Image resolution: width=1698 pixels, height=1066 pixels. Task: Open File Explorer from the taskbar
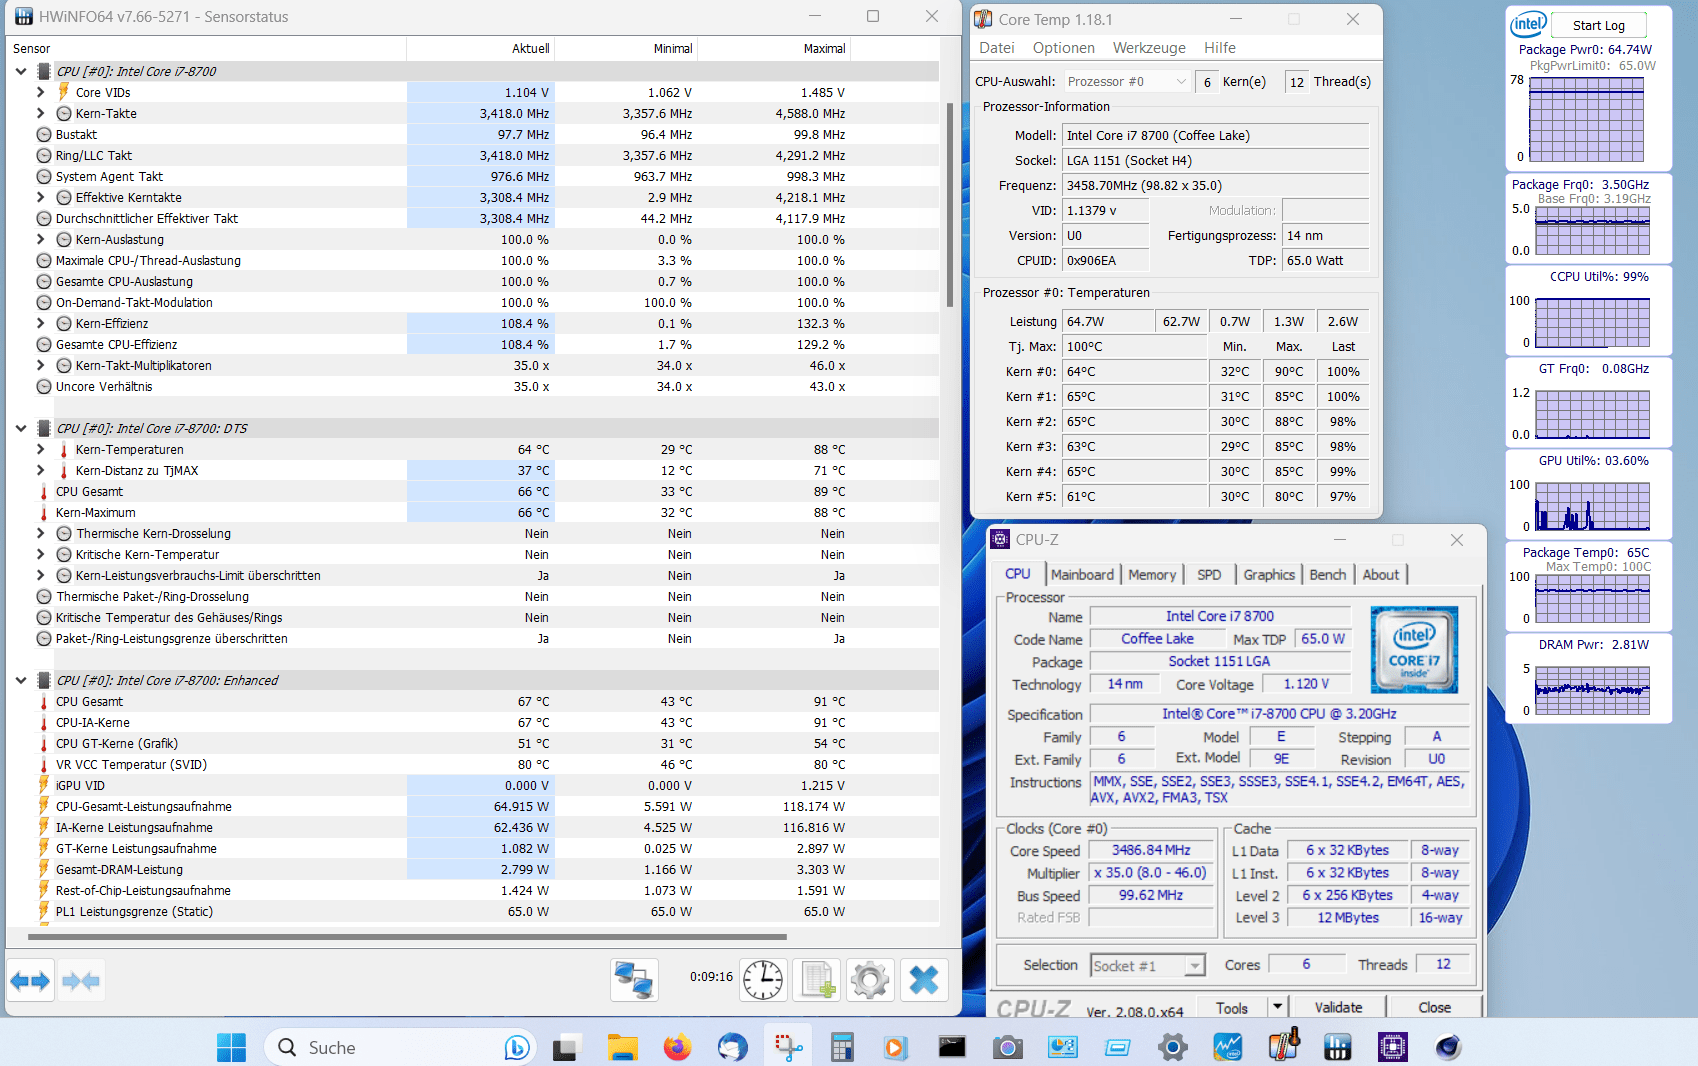point(622,1047)
